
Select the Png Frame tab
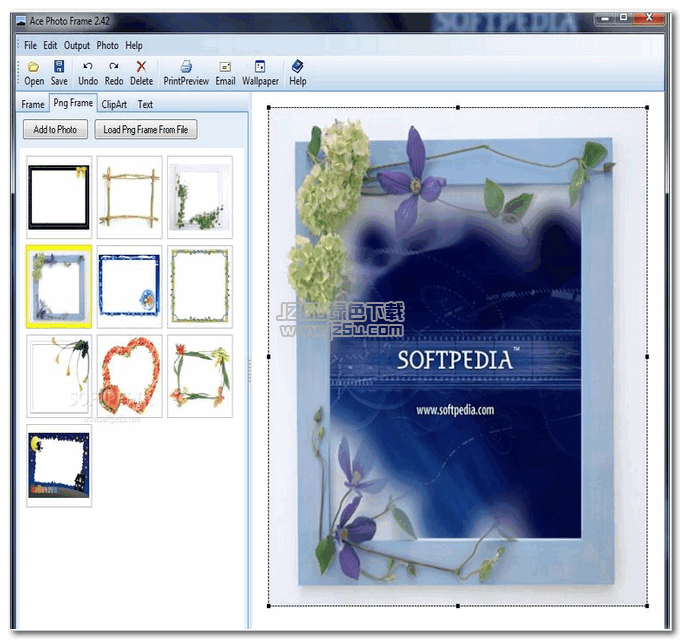click(x=73, y=103)
